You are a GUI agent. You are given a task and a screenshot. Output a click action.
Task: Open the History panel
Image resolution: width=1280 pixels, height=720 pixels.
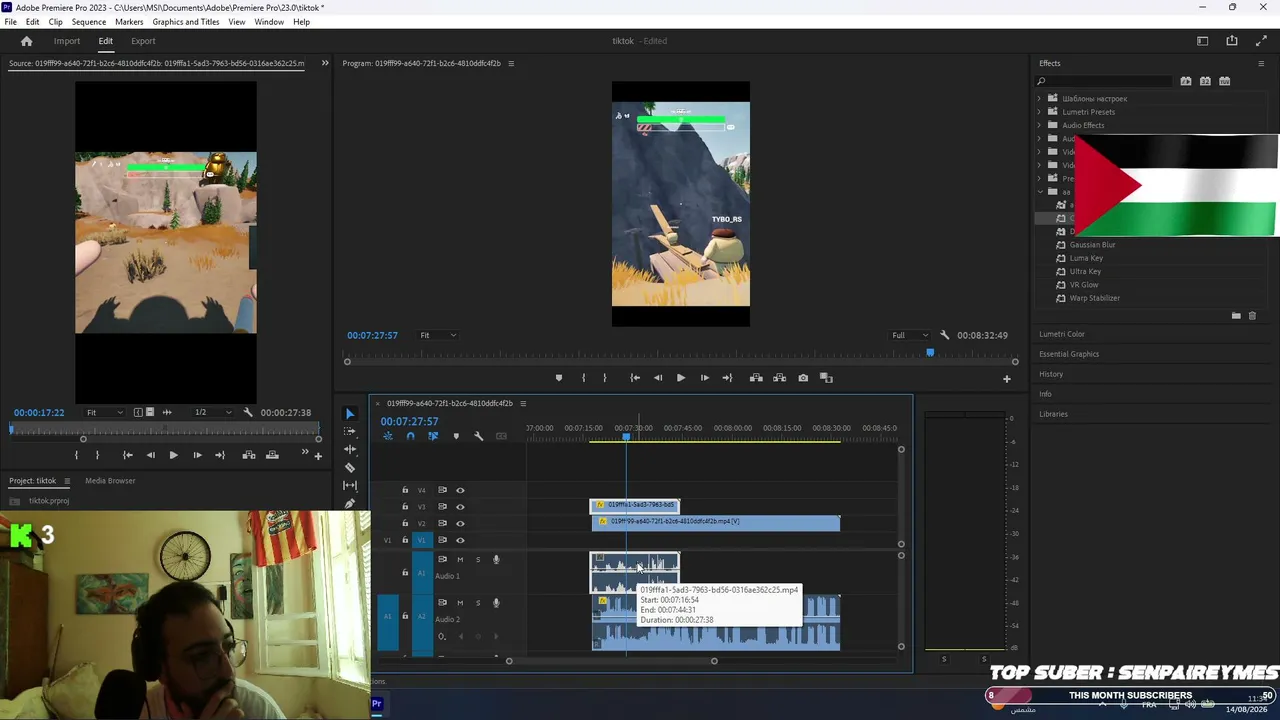pos(1051,374)
